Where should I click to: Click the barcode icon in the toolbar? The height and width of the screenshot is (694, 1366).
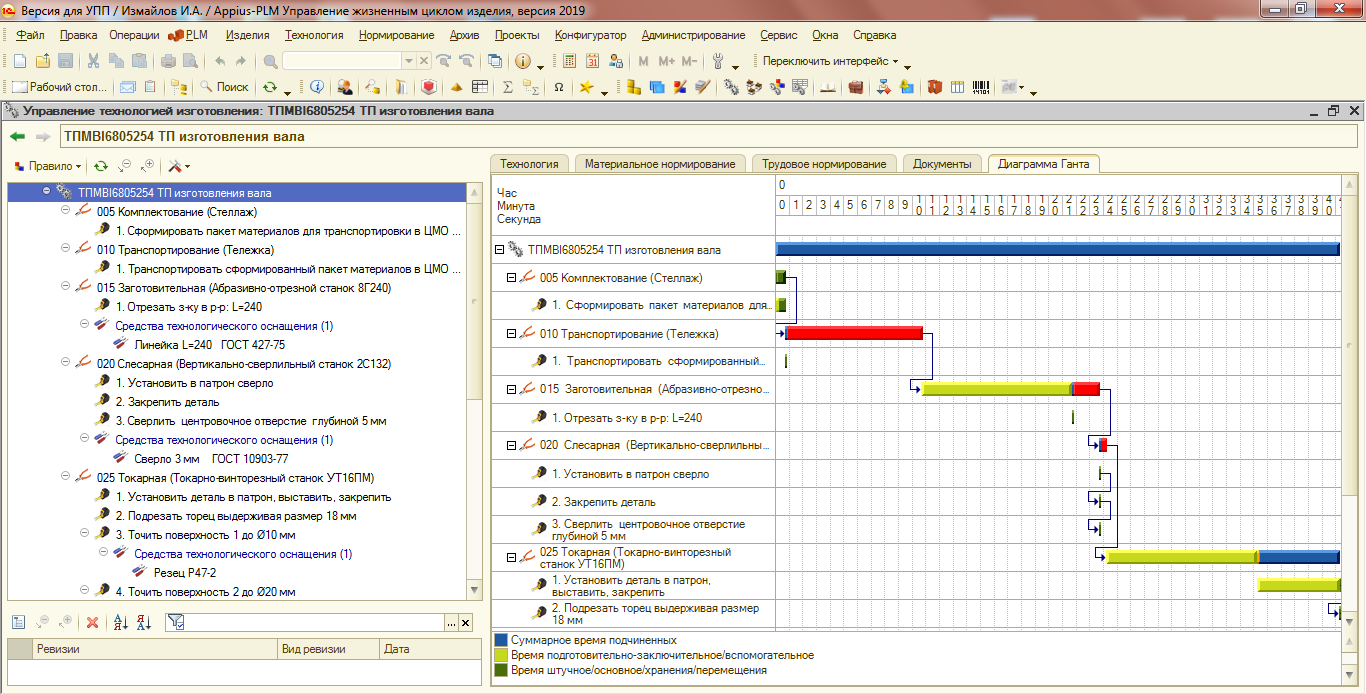(981, 87)
